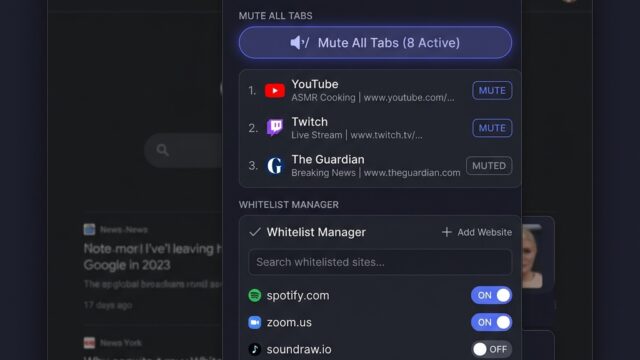640x360 pixels.
Task: Focus the Search whitelisted sites field
Action: pos(380,262)
